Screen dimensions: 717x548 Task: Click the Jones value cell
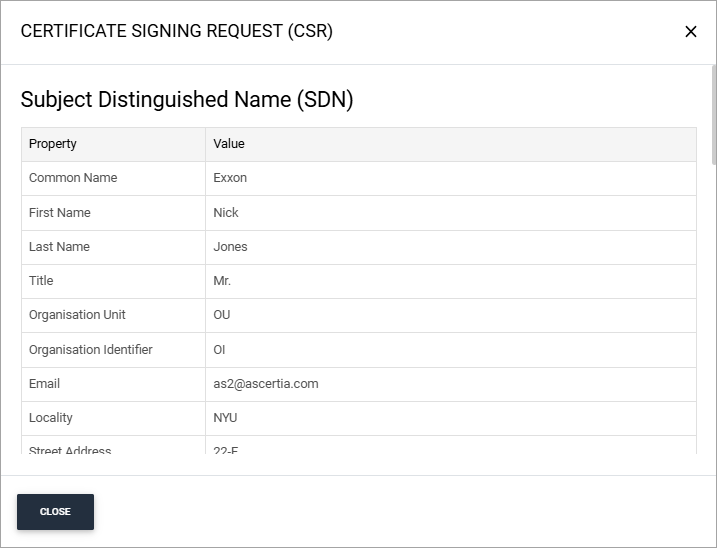click(x=230, y=247)
